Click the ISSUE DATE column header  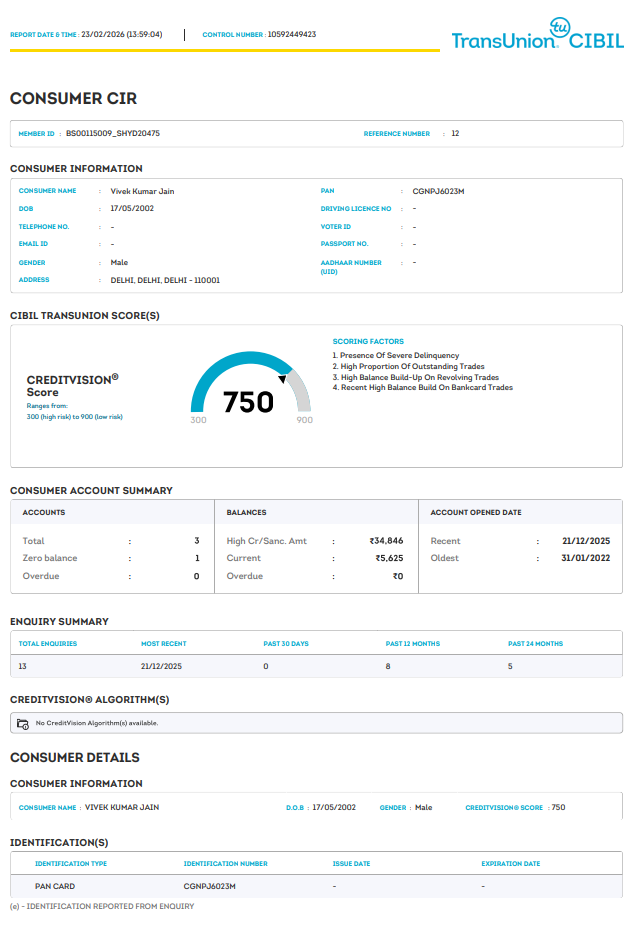pos(352,864)
